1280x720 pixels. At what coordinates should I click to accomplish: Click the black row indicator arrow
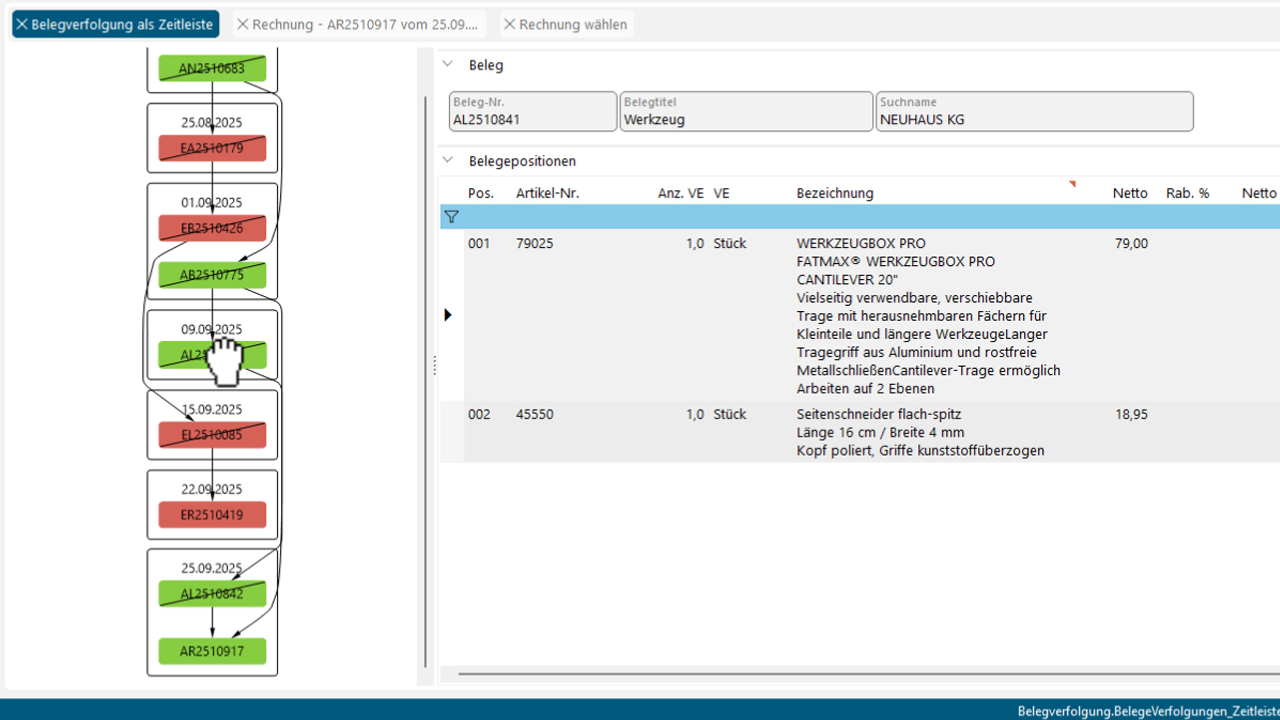click(448, 315)
